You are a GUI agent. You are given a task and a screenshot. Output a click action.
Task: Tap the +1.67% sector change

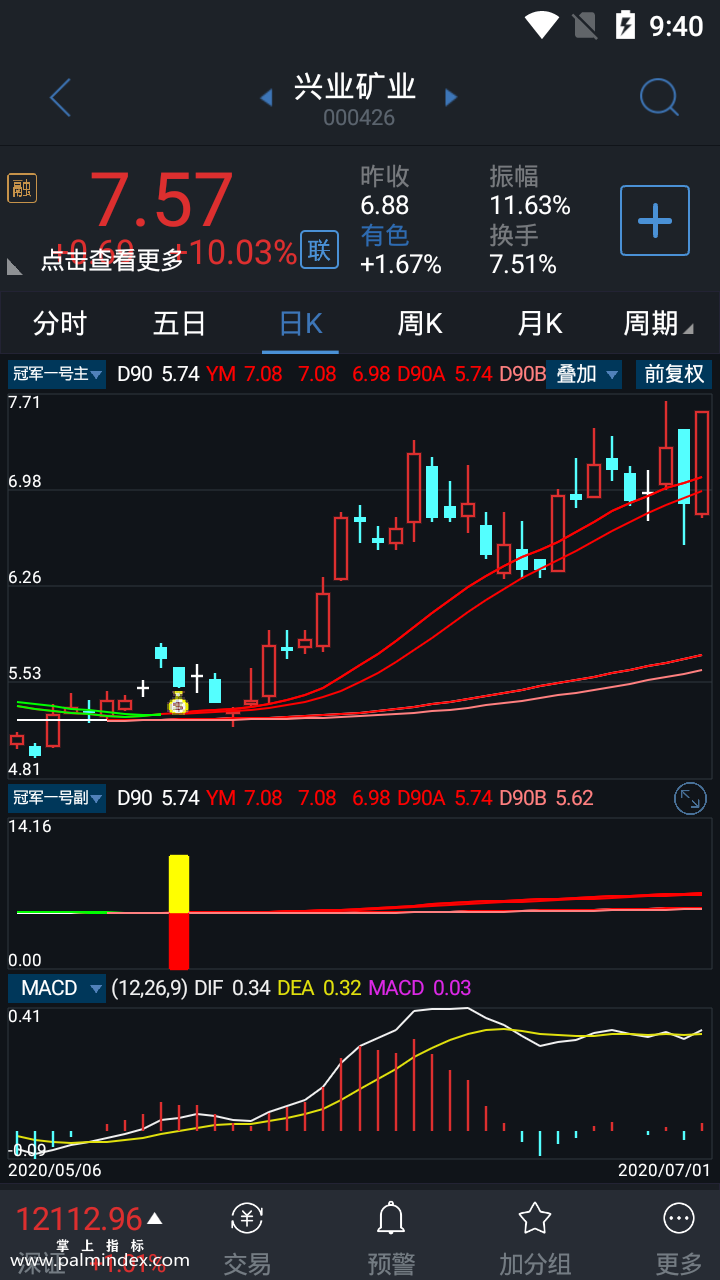point(401,264)
